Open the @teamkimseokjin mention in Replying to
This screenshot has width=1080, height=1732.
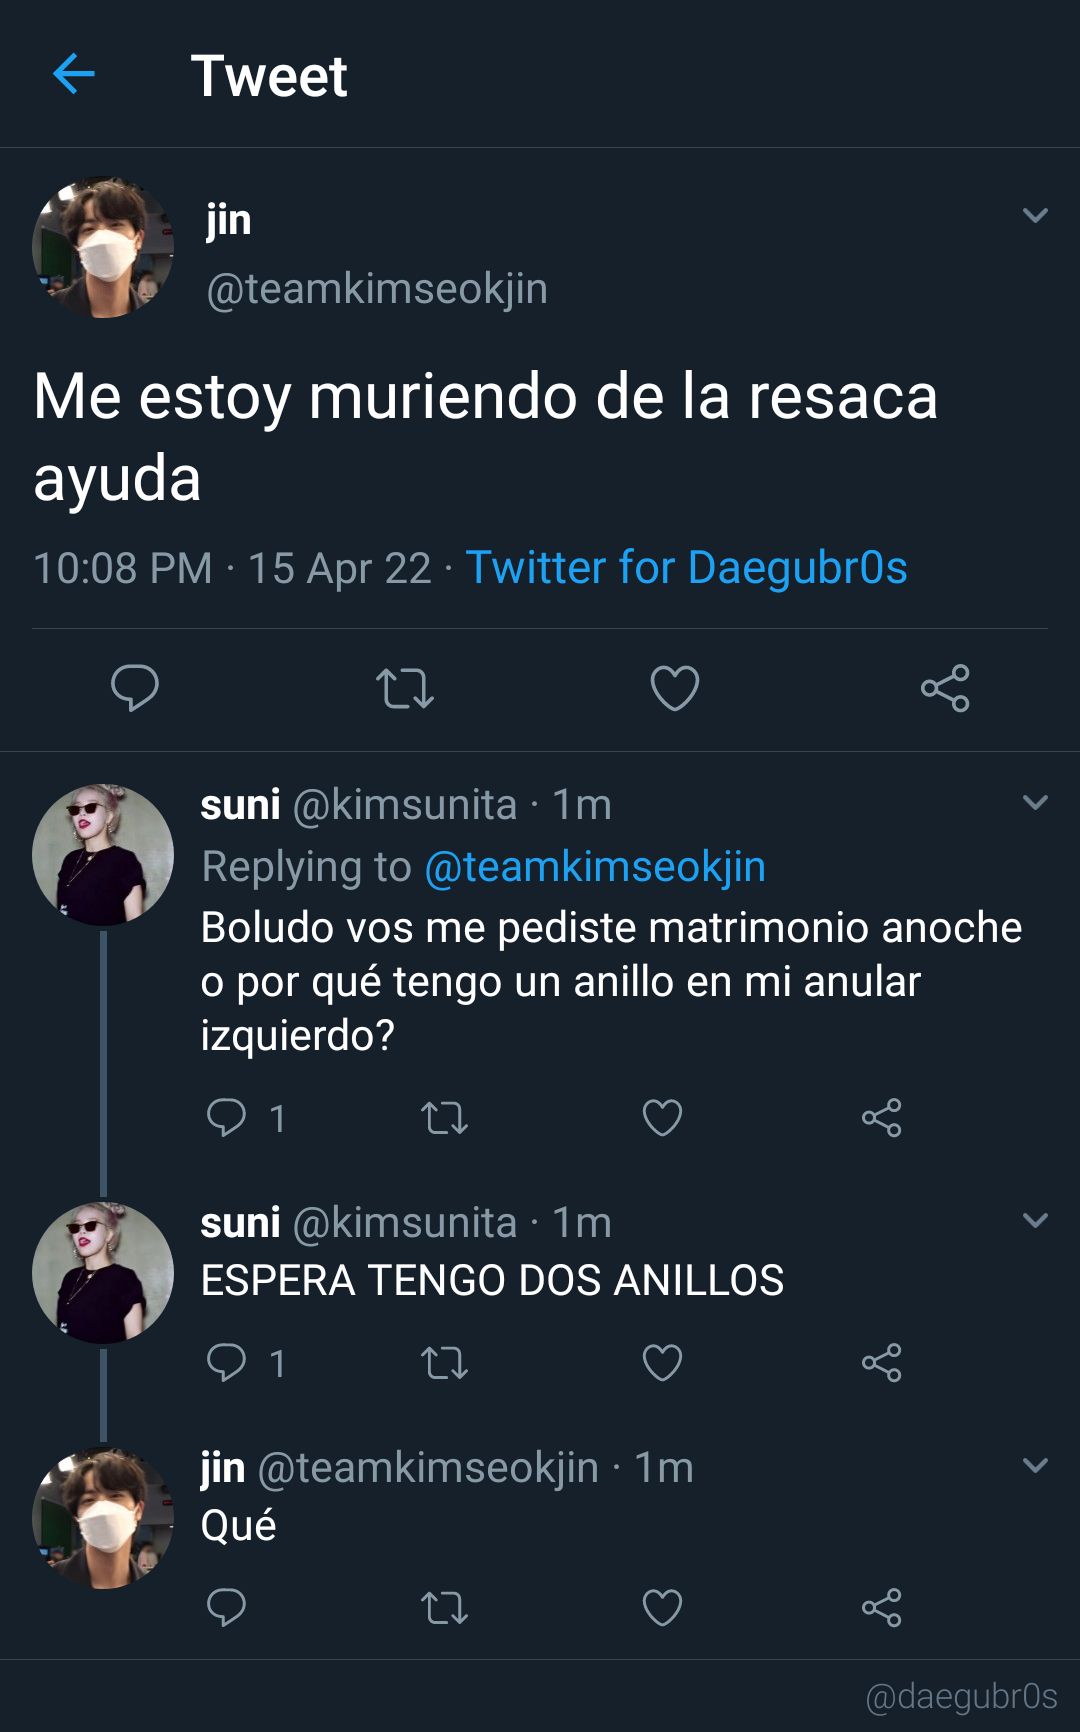tap(595, 867)
